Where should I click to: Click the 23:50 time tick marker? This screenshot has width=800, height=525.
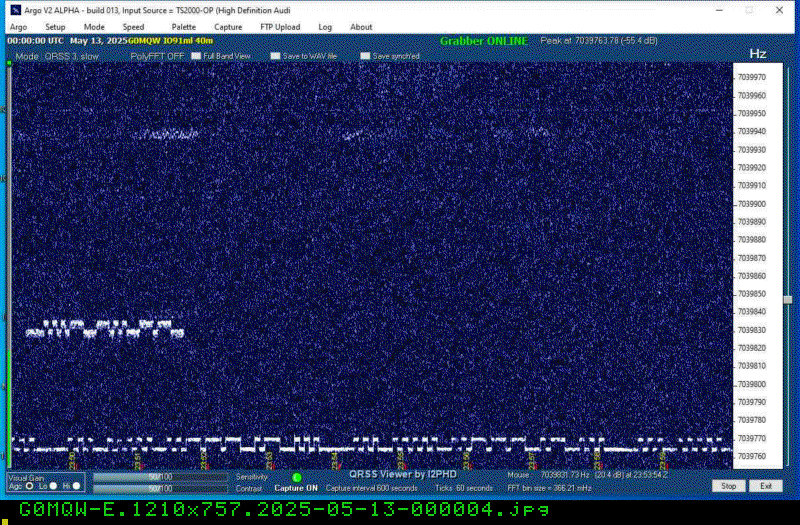click(72, 460)
